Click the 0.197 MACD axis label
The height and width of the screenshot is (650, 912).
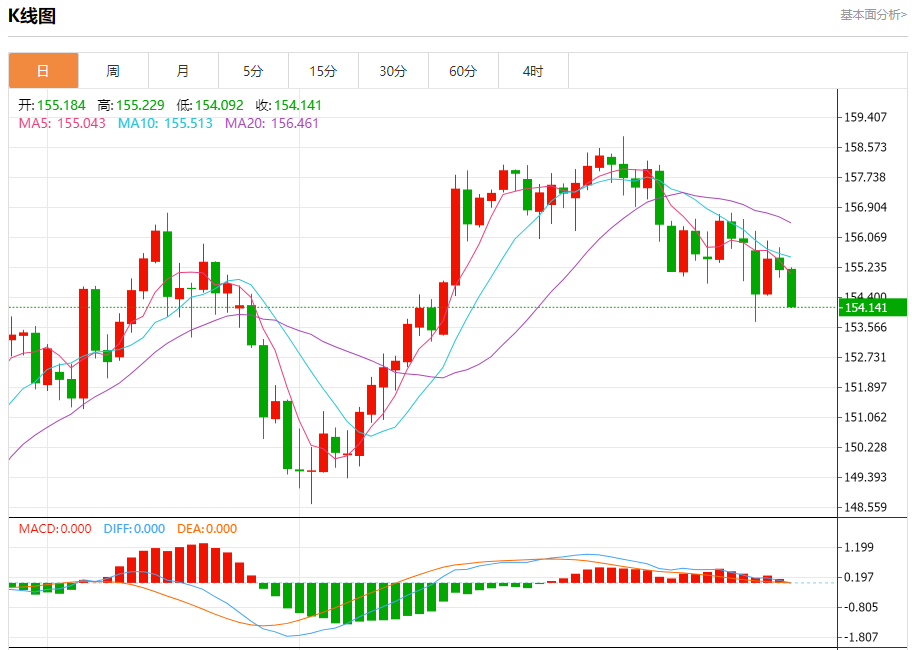click(859, 577)
